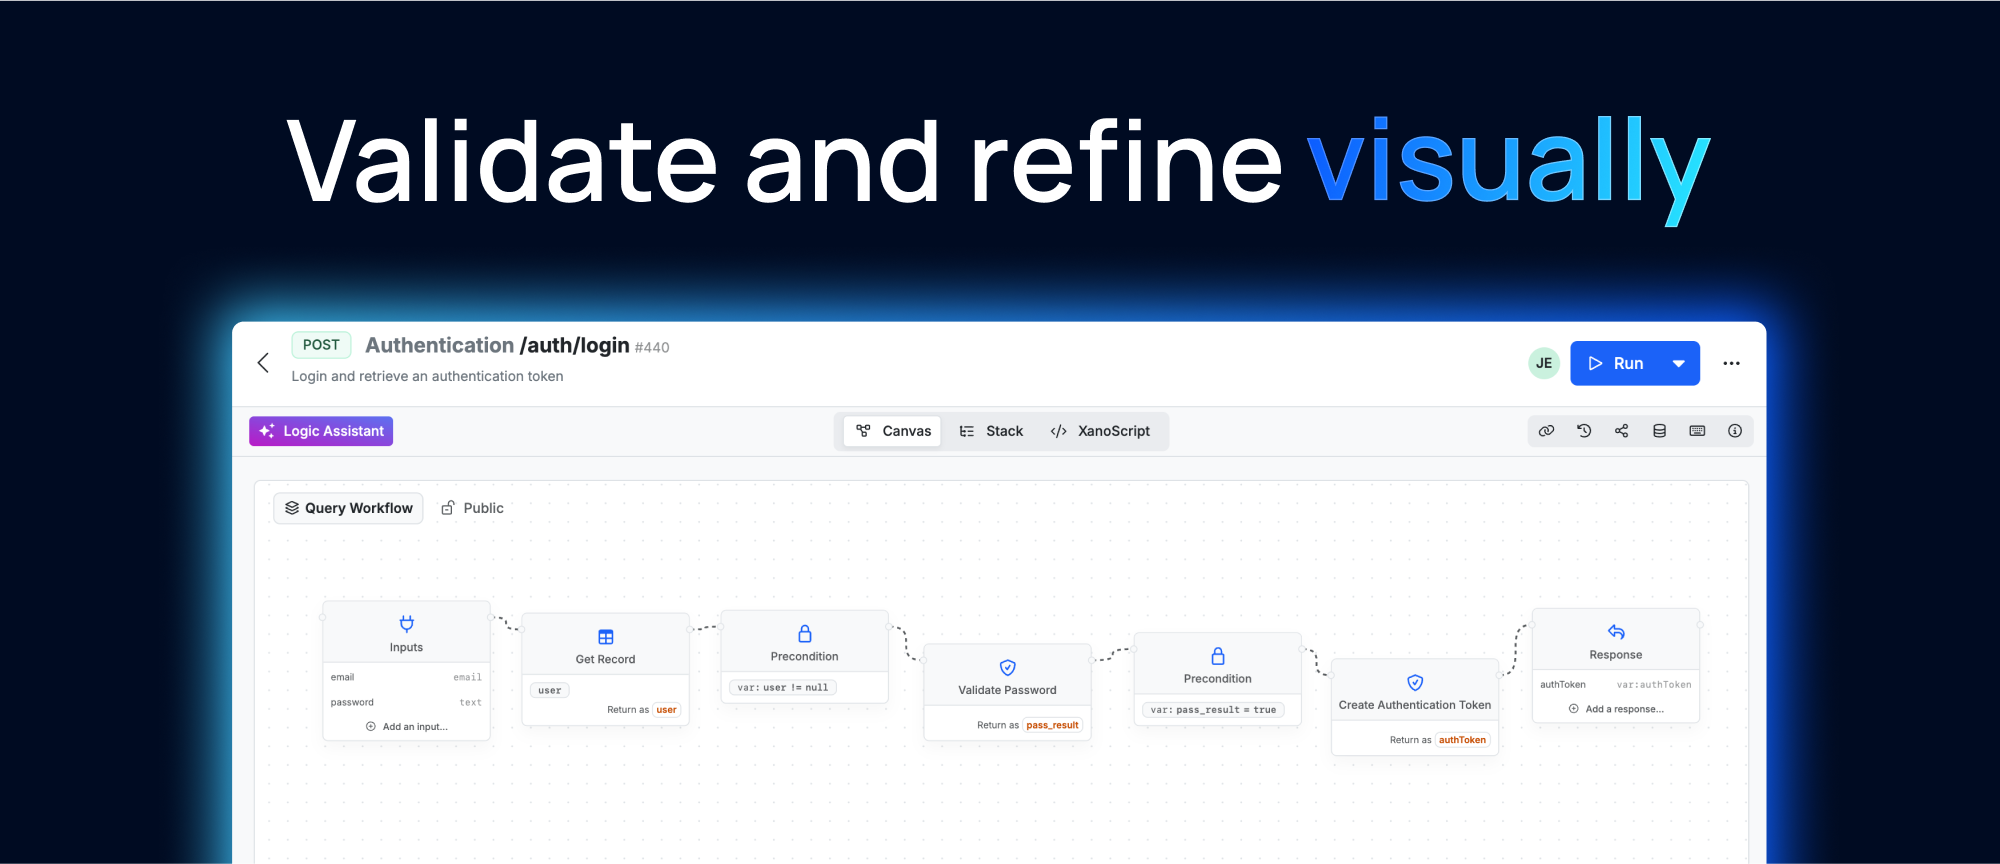
Task: Select Create Authentication Token shield icon
Action: [x=1415, y=682]
